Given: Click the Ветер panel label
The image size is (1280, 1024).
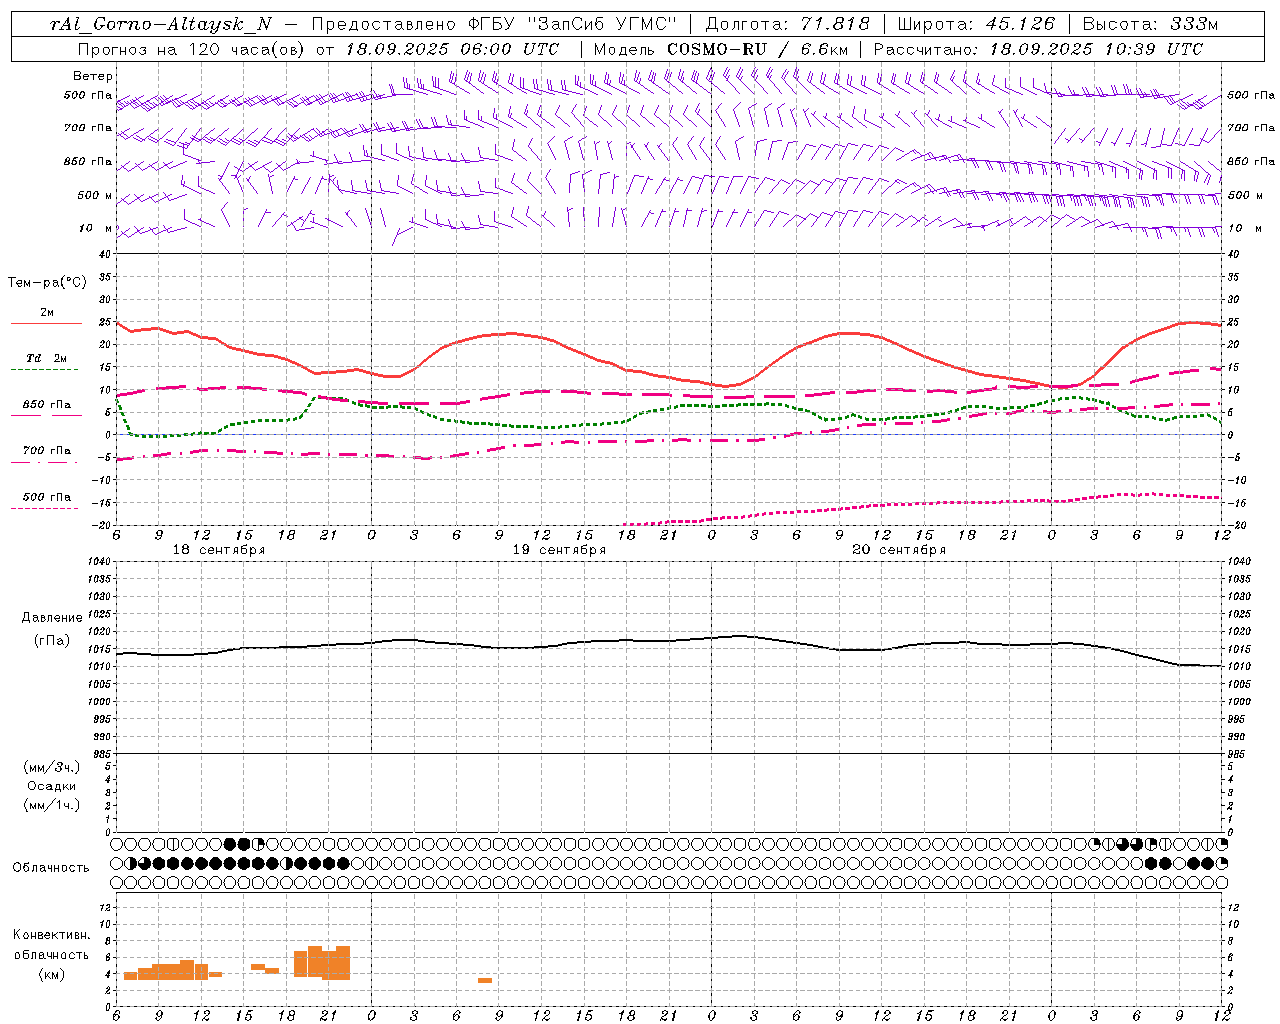Looking at the screenshot, I should (93, 76).
